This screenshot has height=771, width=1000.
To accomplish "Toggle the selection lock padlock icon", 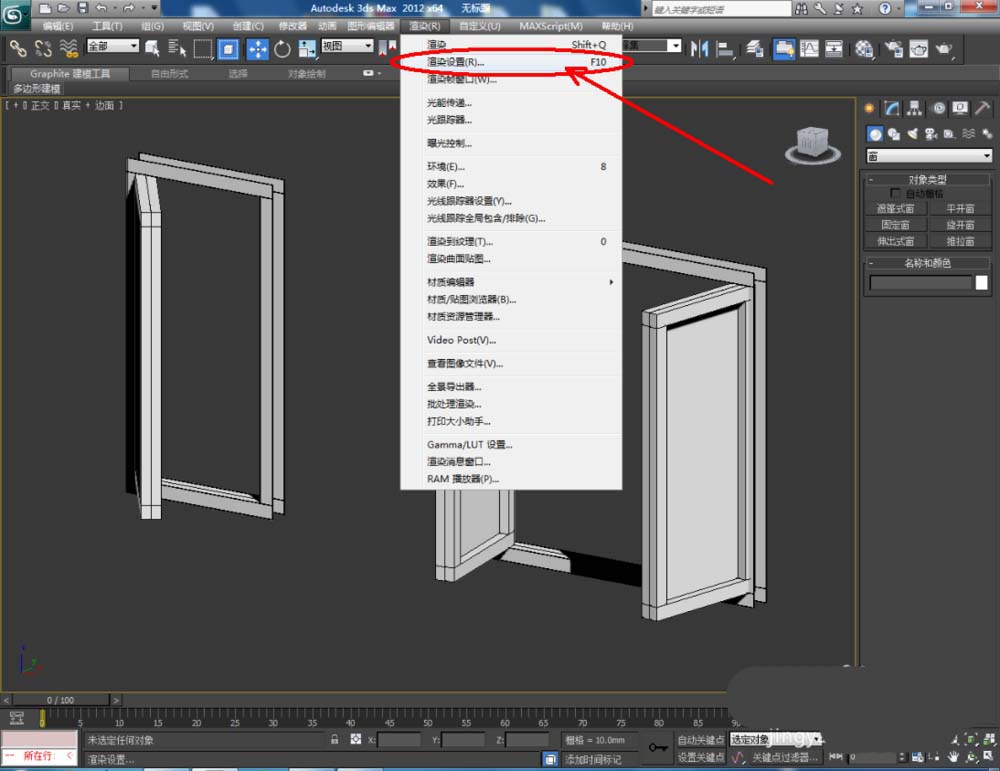I will tap(334, 740).
